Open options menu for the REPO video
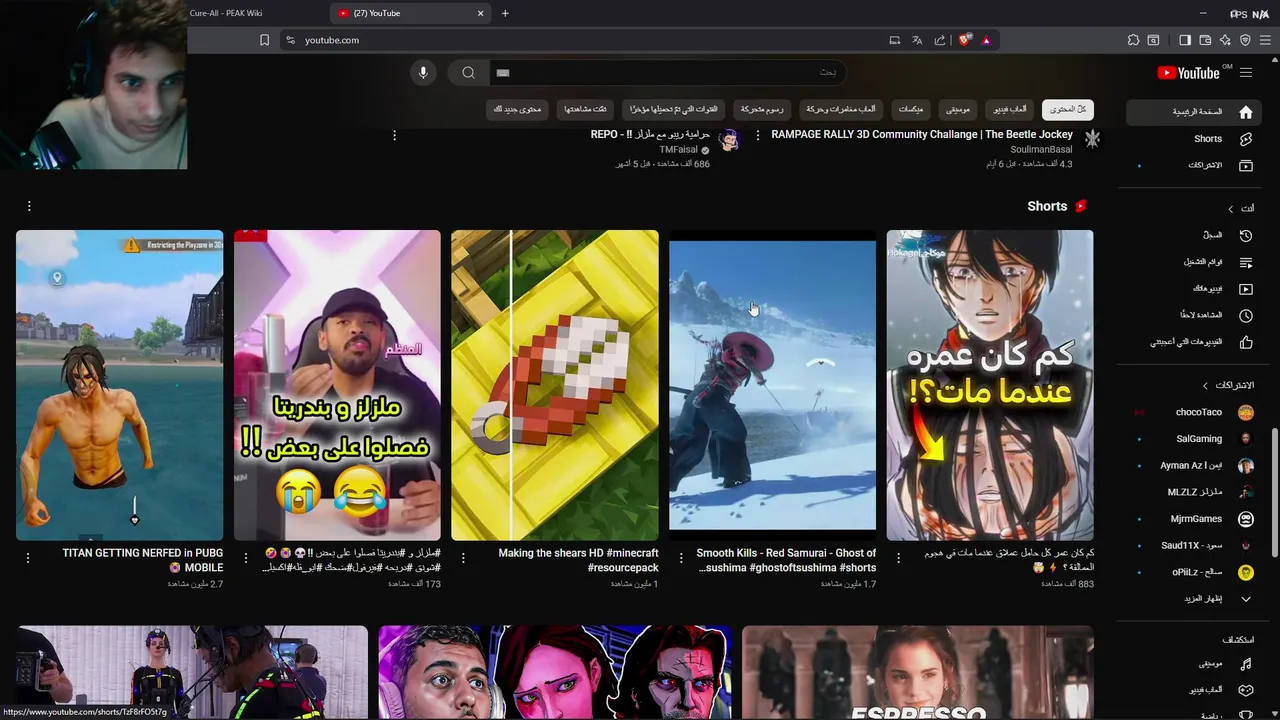The width and height of the screenshot is (1280, 720). [395, 135]
